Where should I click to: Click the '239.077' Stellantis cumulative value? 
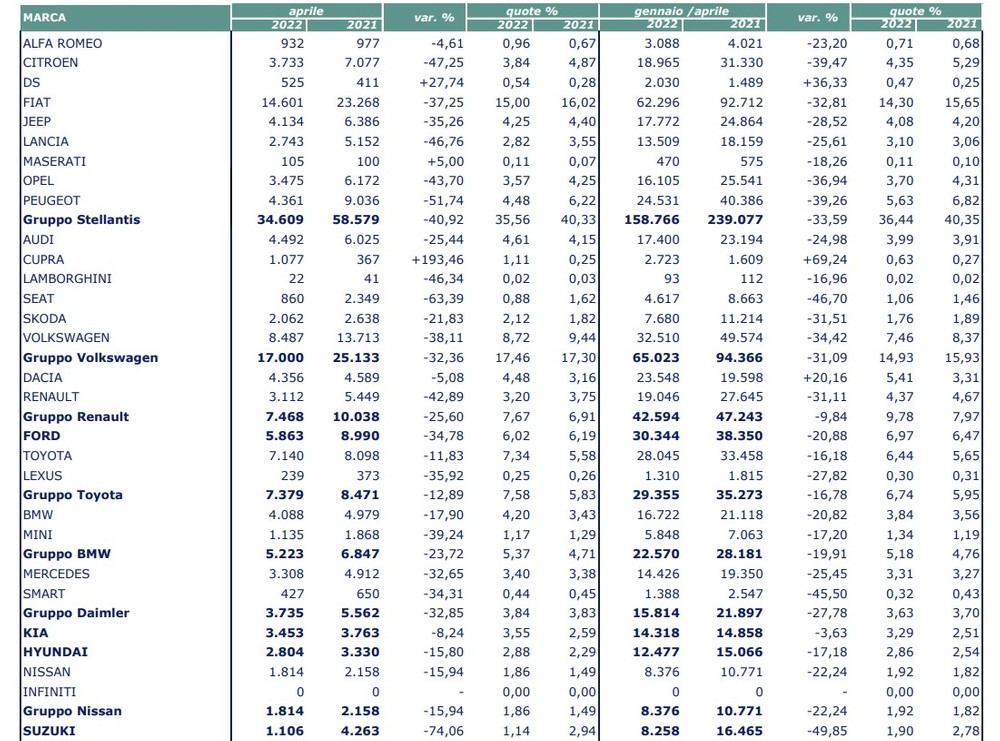point(735,219)
